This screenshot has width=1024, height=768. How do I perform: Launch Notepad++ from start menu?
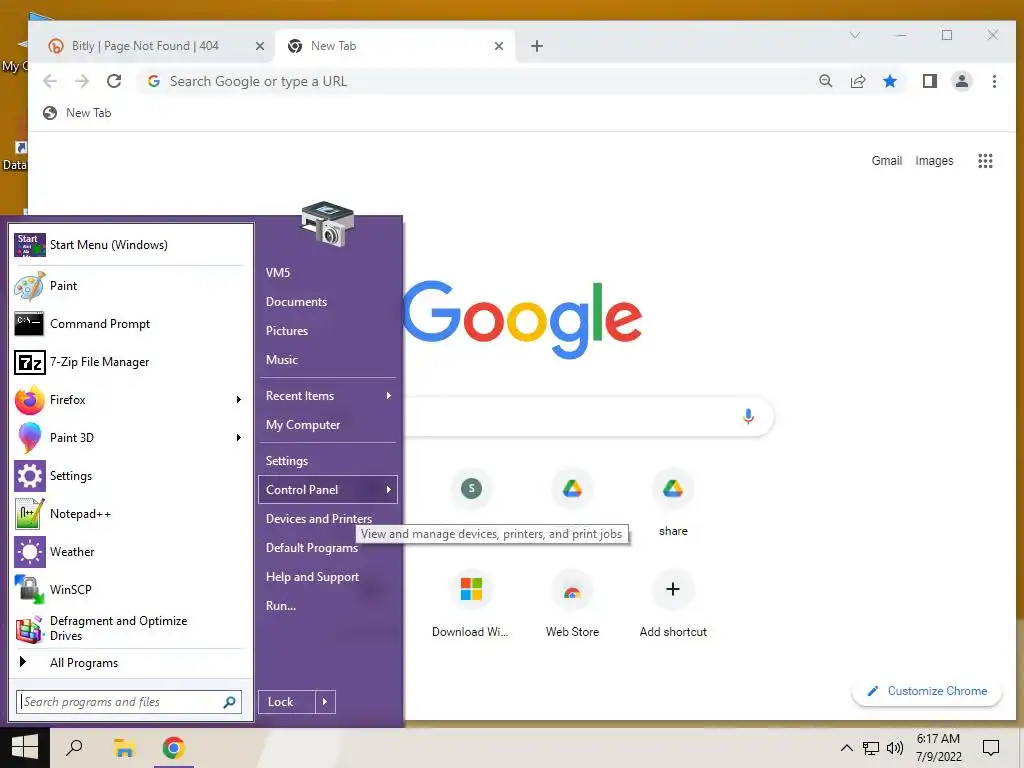(x=129, y=513)
